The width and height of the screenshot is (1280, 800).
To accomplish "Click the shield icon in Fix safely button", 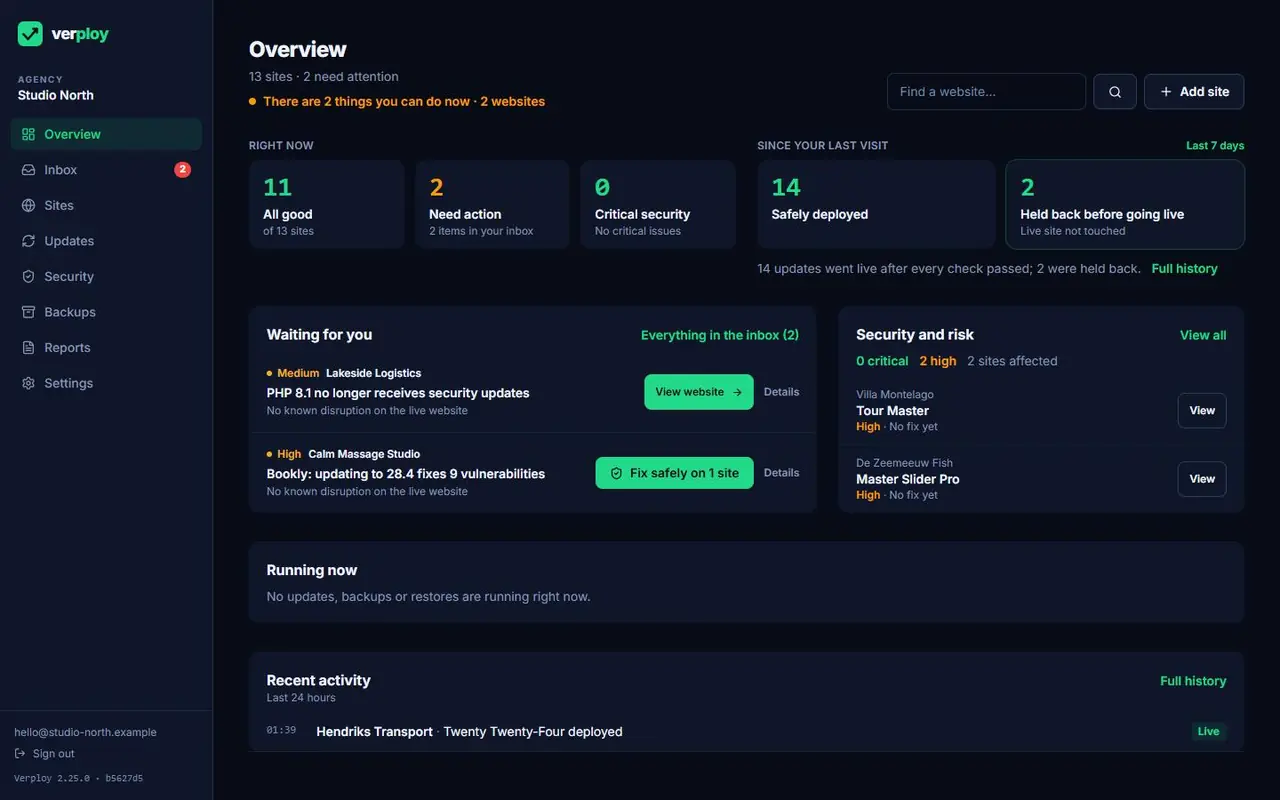I will click(x=616, y=473).
